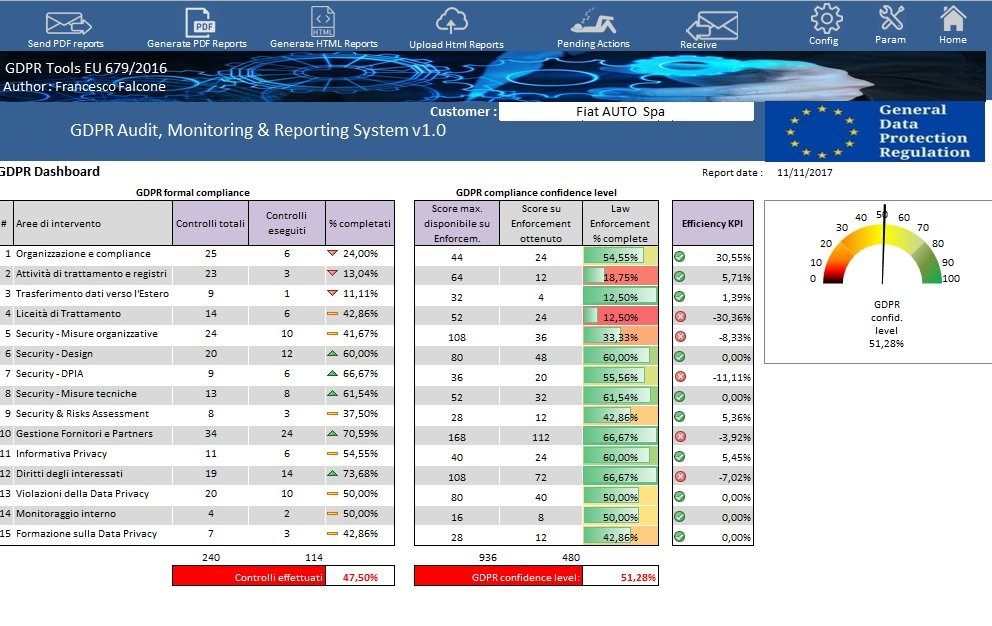
Task: Click the Customer field Fiat AUTO Spa
Action: pos(626,112)
